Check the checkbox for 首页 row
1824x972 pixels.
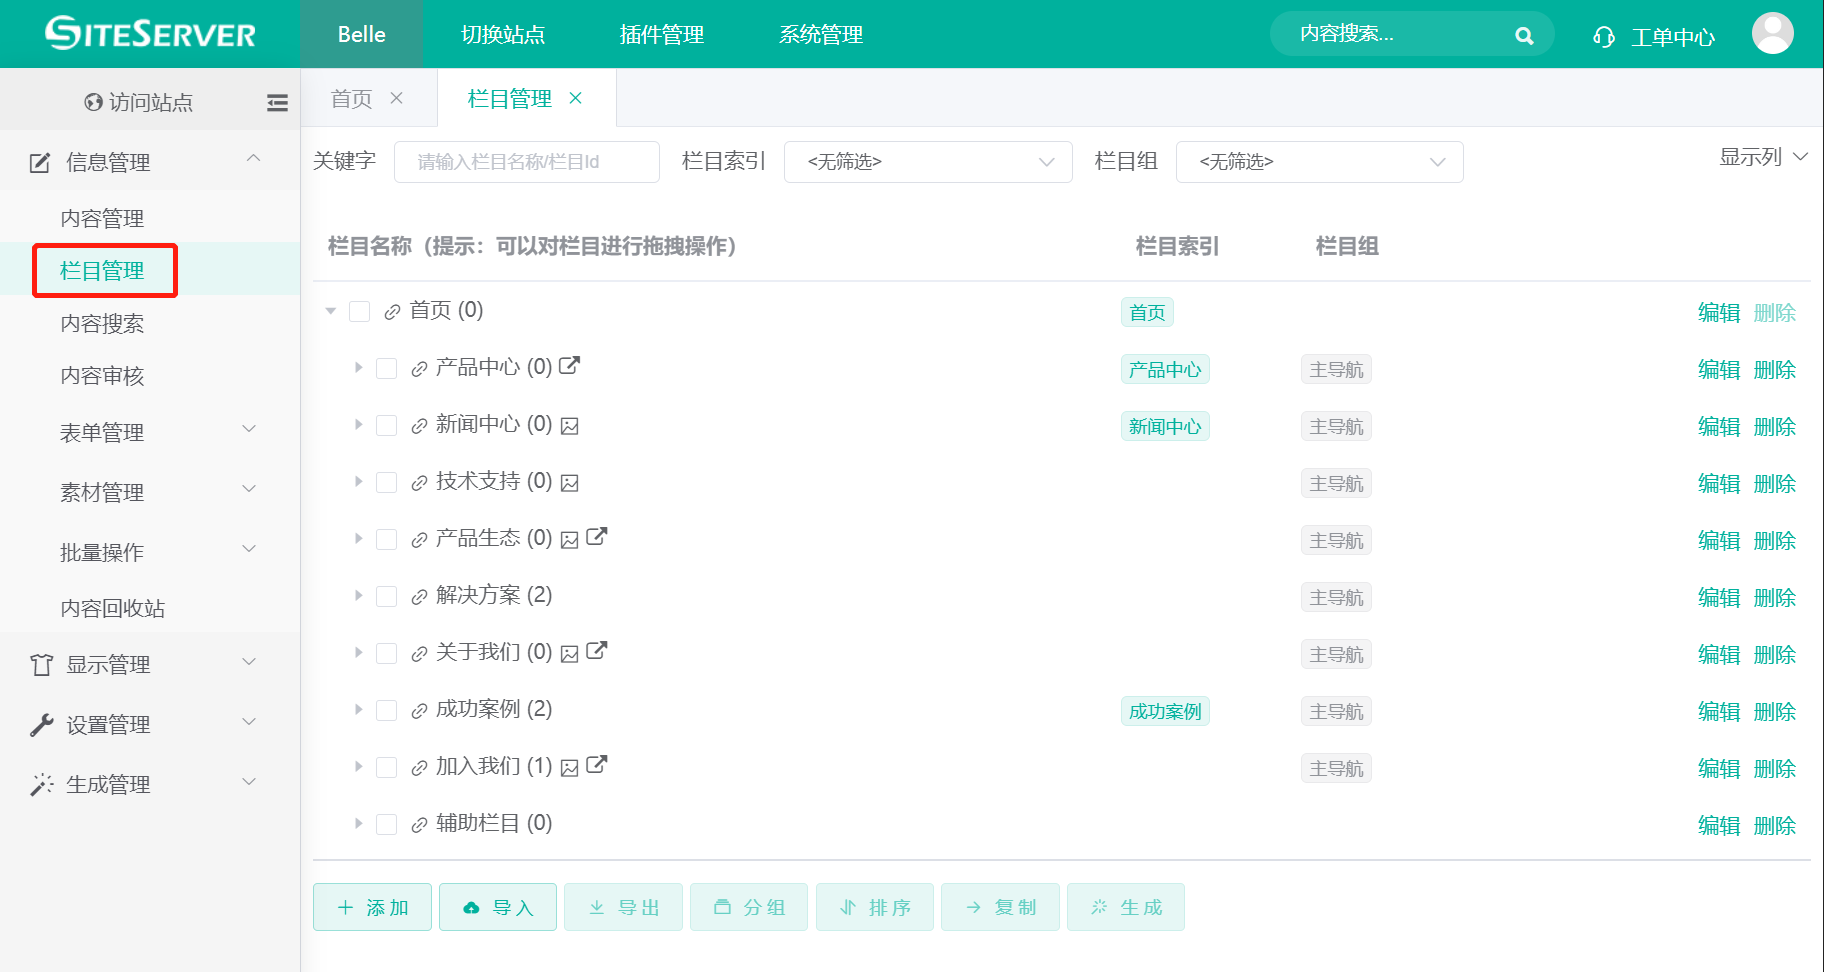click(x=360, y=311)
